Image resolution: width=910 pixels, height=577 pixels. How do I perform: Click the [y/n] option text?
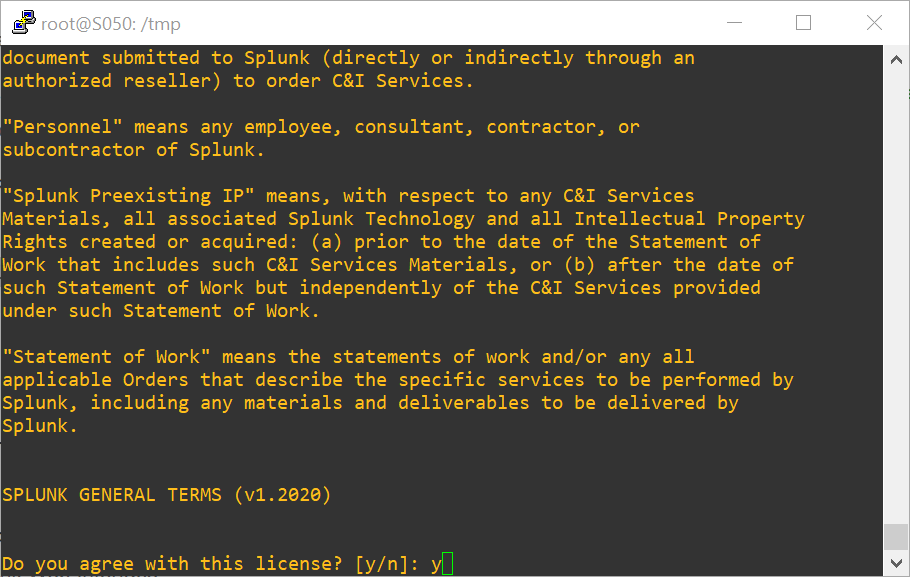coord(381,564)
